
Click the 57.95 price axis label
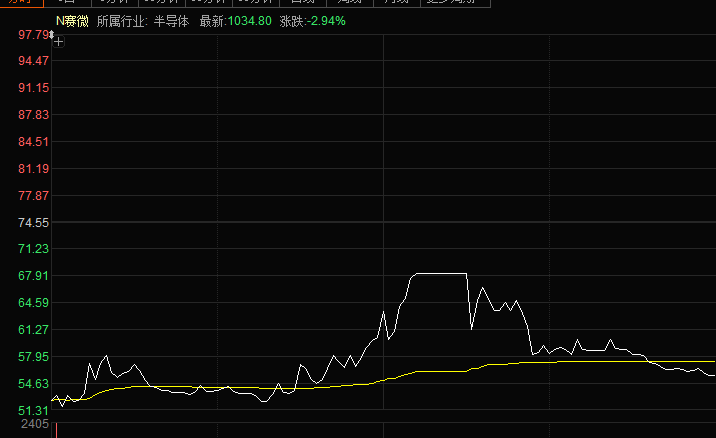tap(34, 357)
